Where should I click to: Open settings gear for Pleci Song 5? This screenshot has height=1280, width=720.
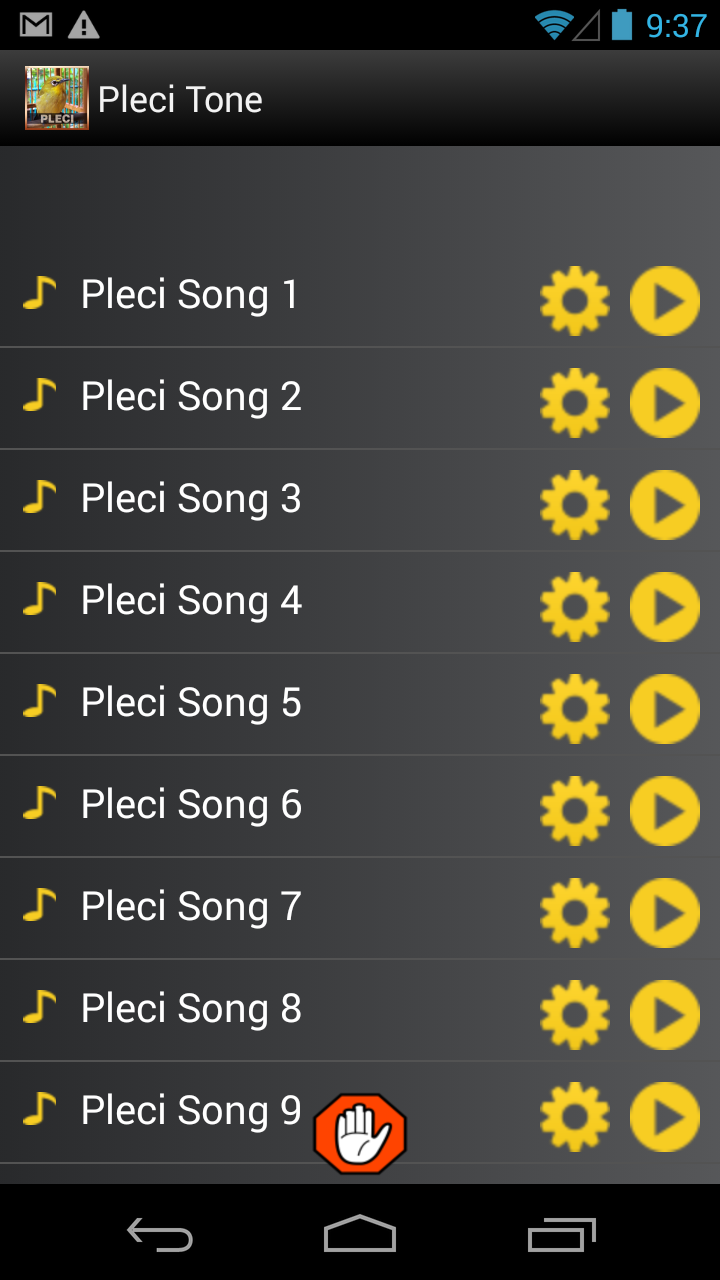pyautogui.click(x=575, y=709)
